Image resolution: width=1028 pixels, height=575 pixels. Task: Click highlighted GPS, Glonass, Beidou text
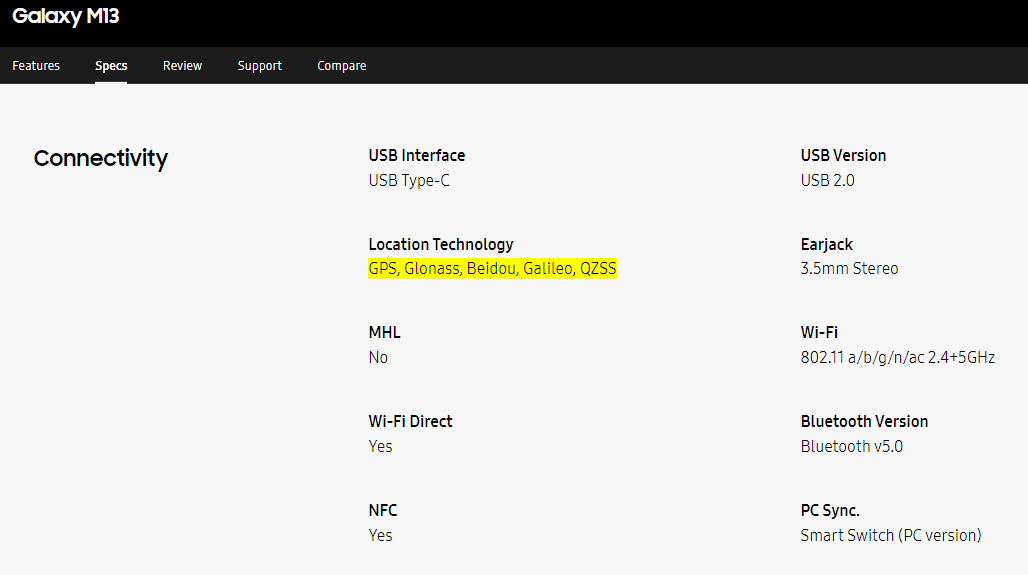492,268
